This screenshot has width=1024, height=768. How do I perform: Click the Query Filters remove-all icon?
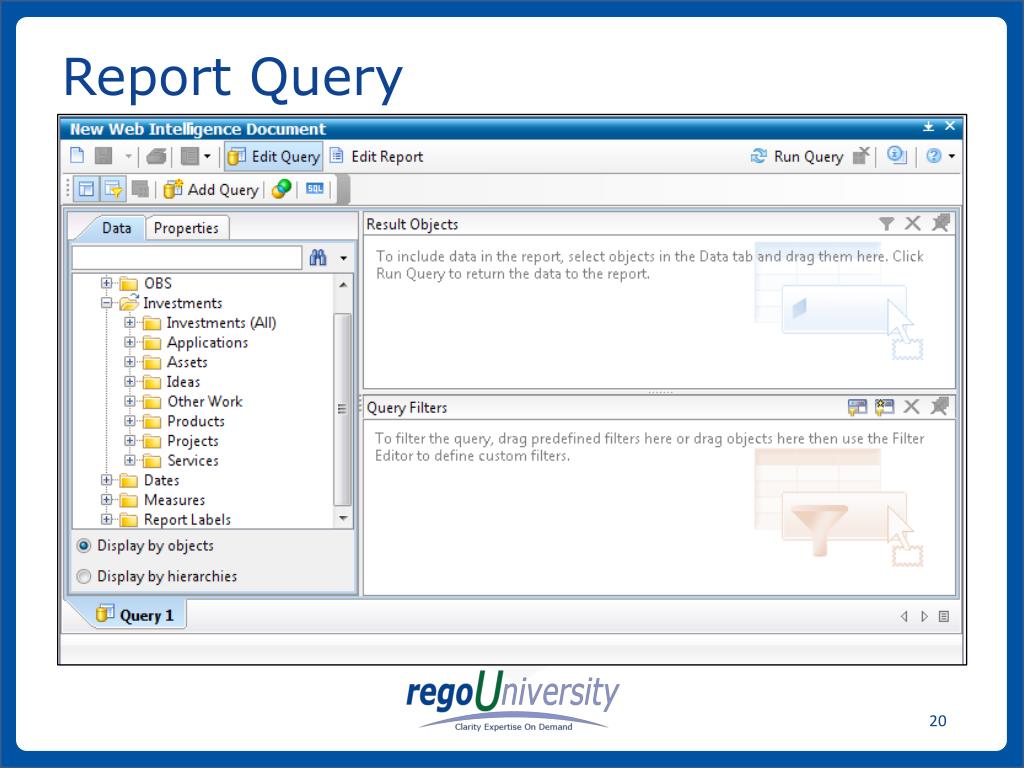[x=940, y=406]
